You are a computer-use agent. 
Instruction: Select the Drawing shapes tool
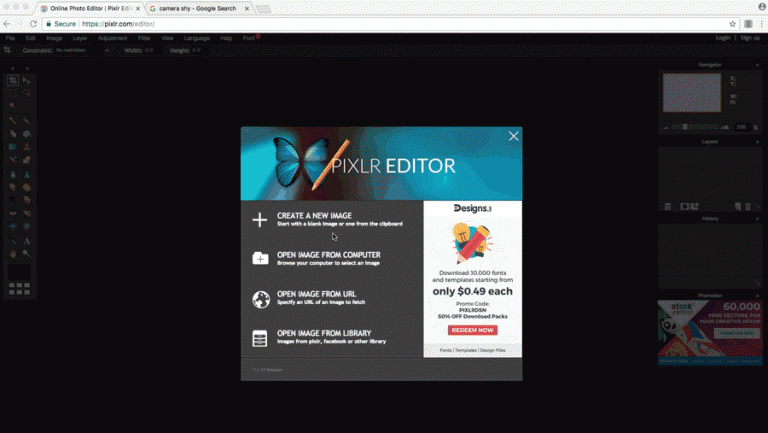(26, 160)
